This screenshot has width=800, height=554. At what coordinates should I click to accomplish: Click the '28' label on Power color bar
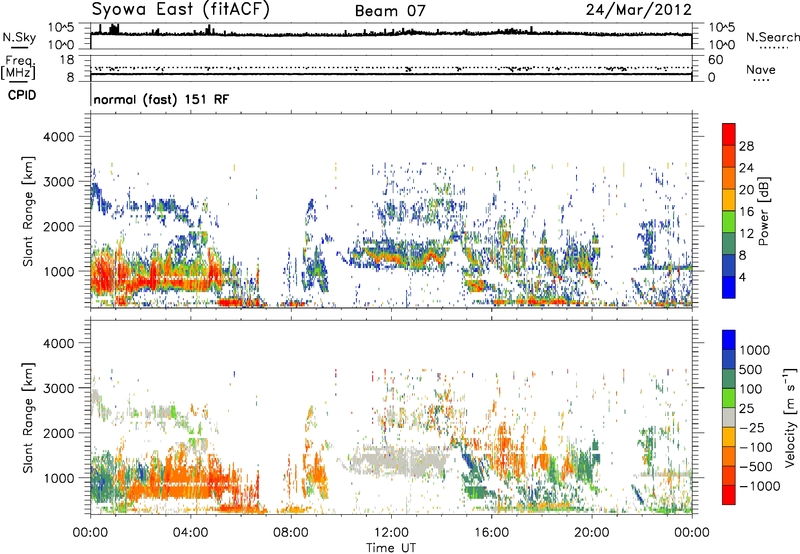point(746,146)
